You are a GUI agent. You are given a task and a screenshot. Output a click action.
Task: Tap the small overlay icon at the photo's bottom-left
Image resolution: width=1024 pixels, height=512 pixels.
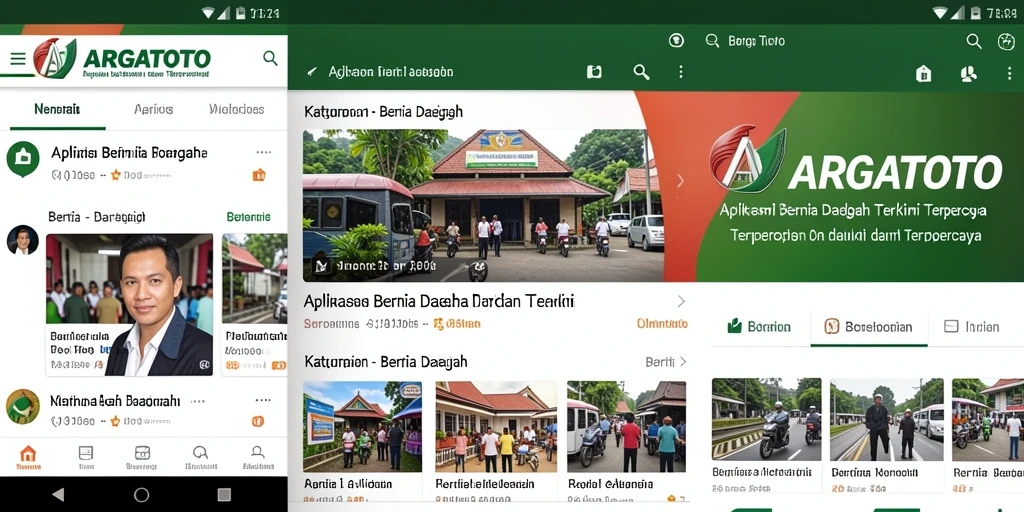pos(322,266)
